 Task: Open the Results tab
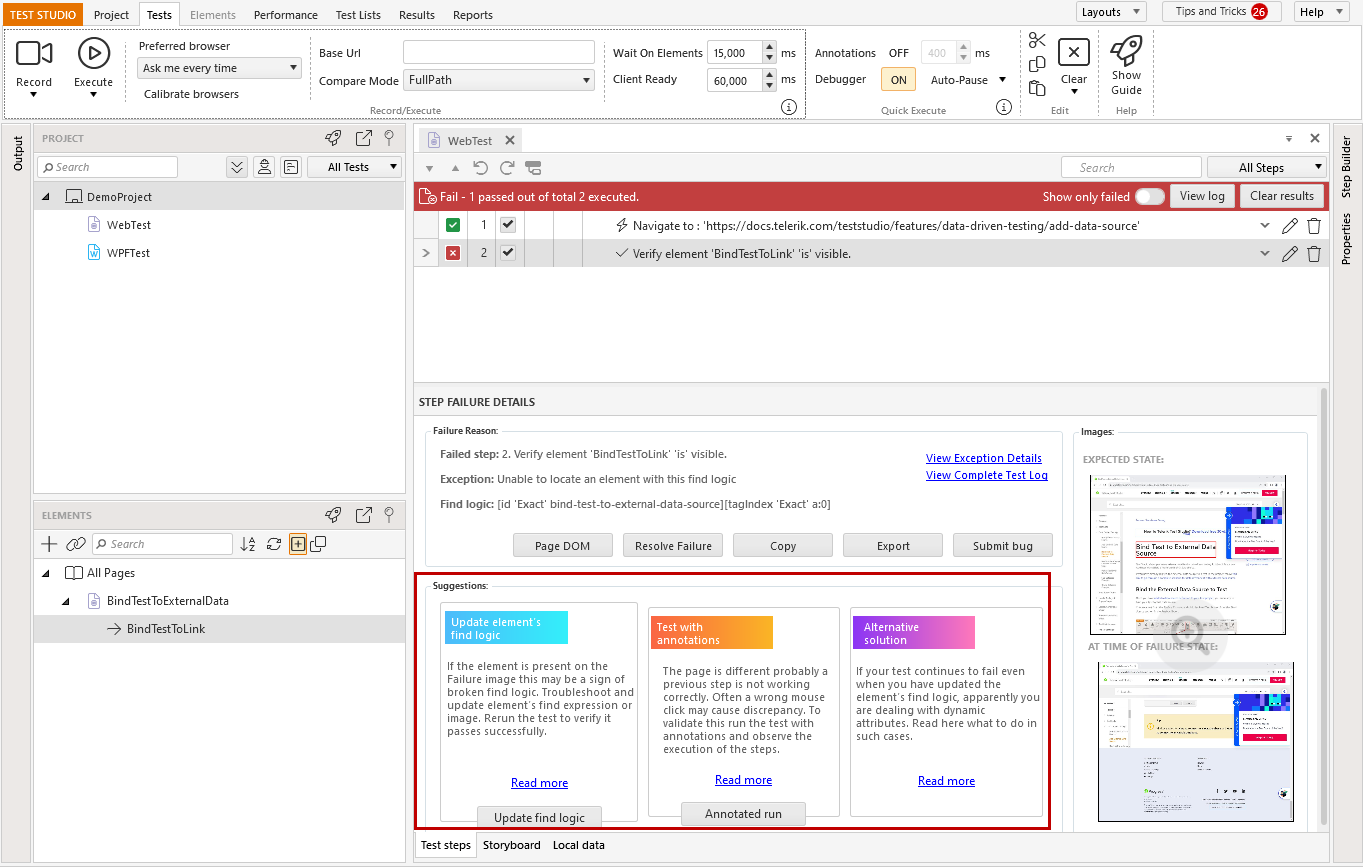pos(416,14)
